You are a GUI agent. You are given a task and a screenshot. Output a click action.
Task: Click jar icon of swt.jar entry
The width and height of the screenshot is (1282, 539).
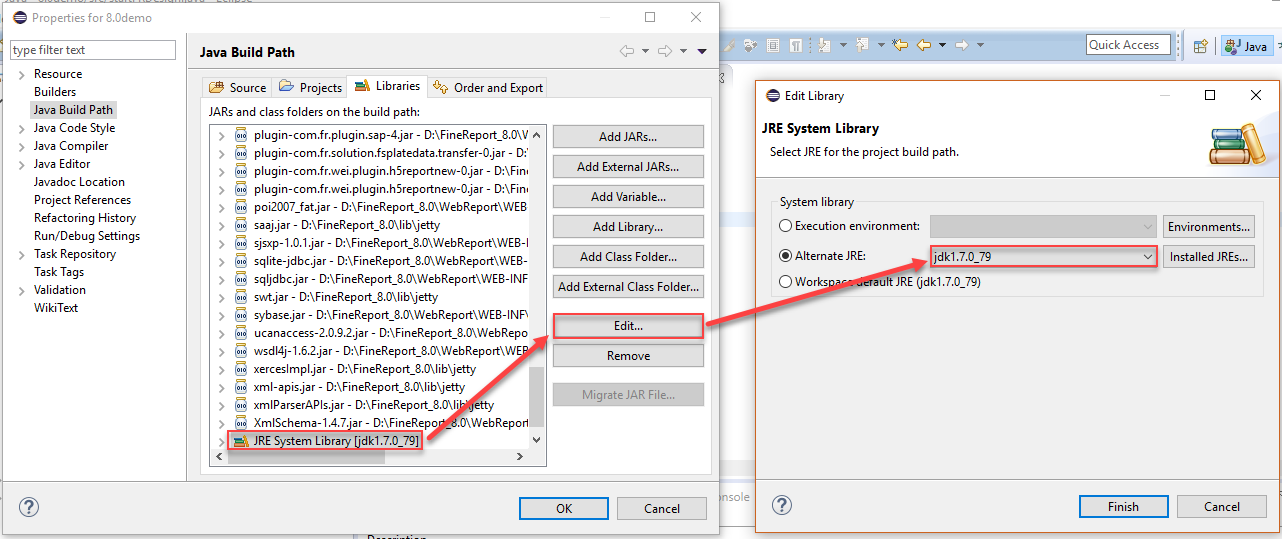click(x=240, y=297)
